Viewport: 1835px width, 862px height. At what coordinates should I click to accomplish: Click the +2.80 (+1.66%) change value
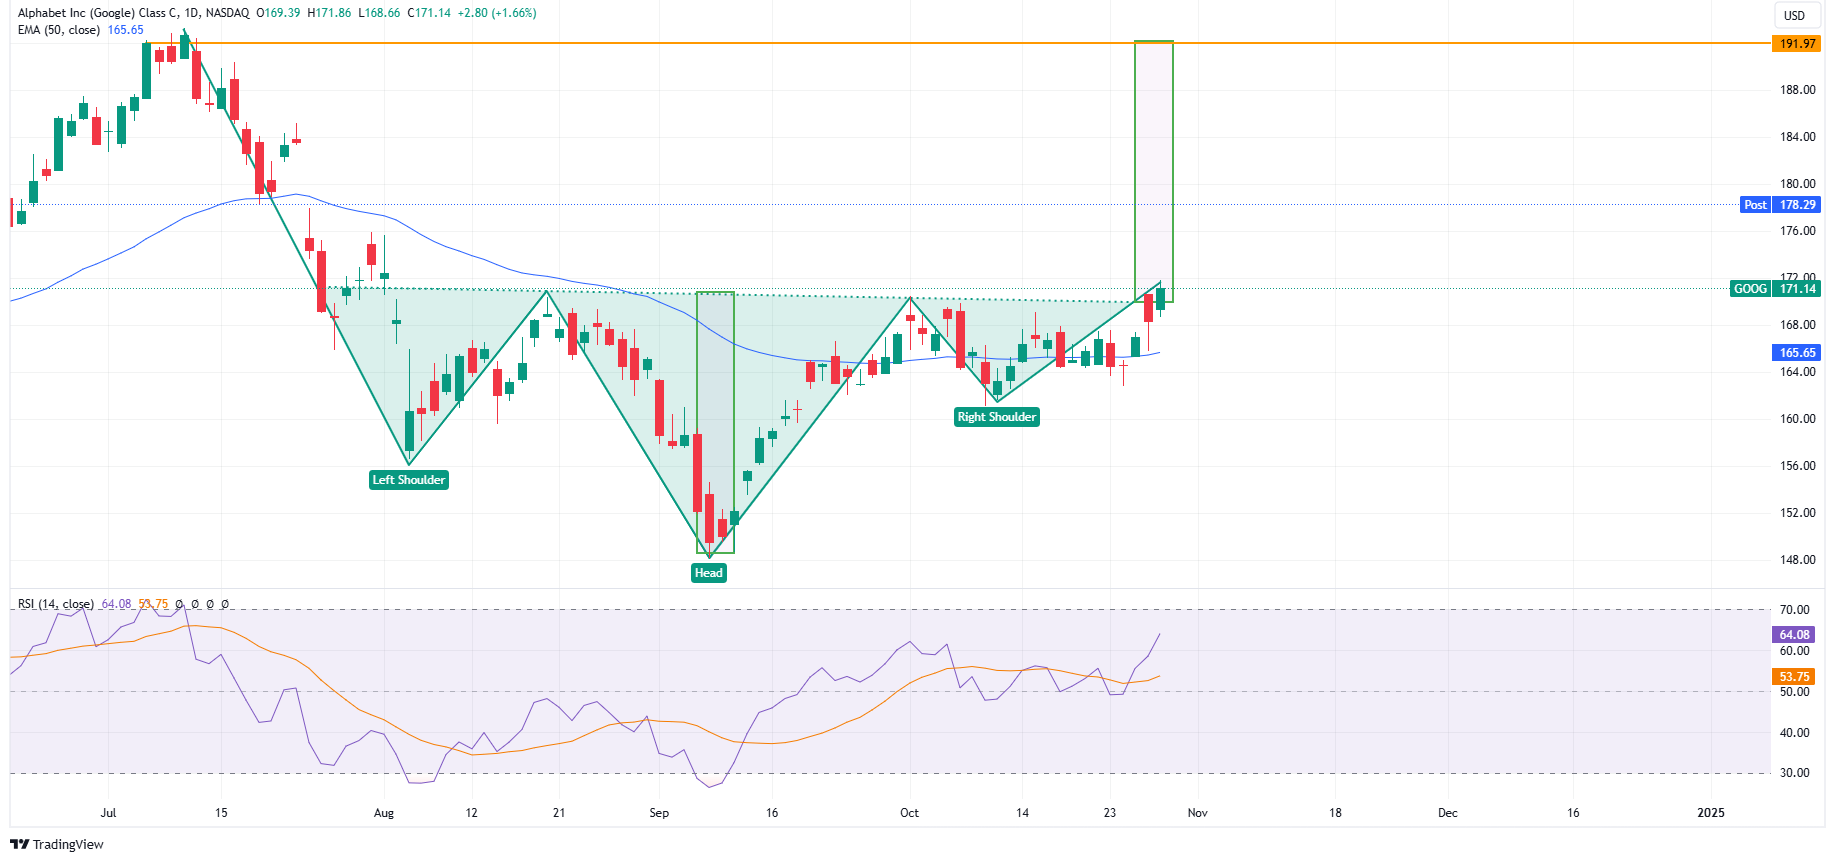pos(497,13)
